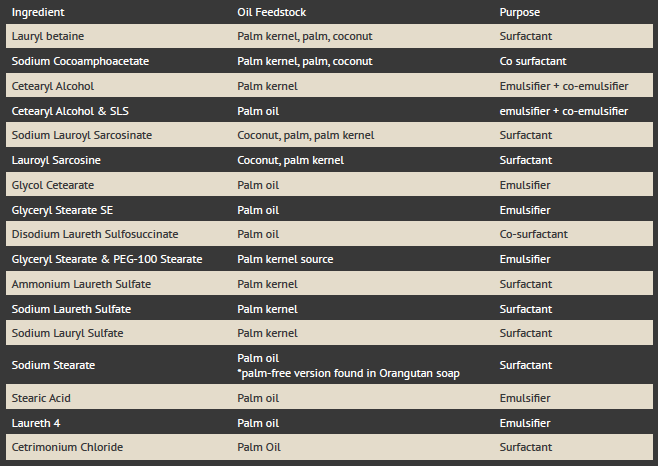658x466 pixels.
Task: Click the Ingredient column header
Action: pyautogui.click(x=38, y=12)
